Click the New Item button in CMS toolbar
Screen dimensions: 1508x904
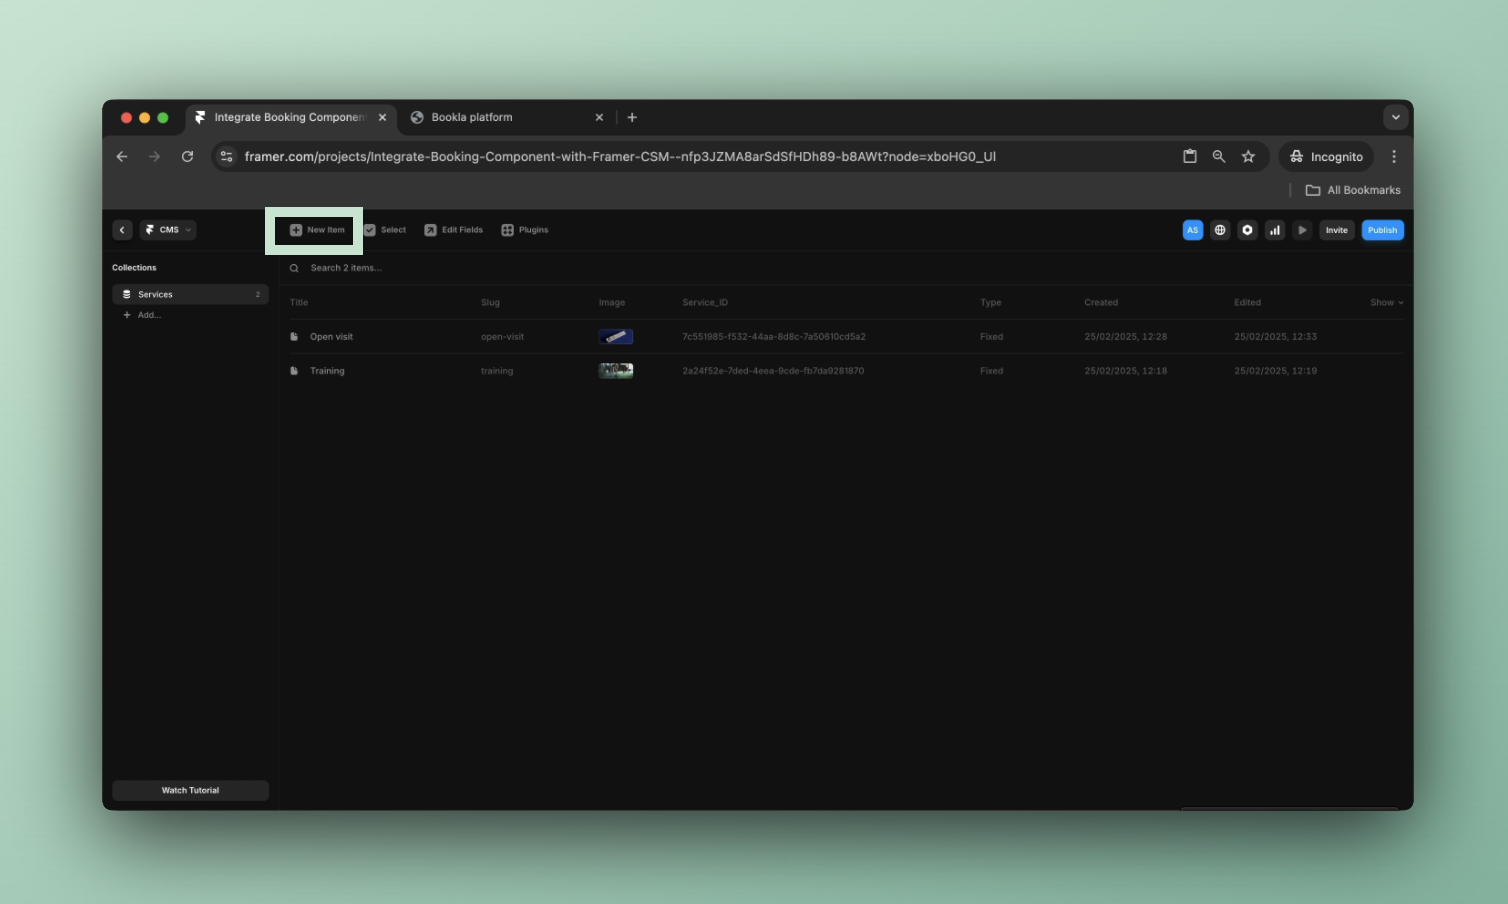(x=317, y=230)
